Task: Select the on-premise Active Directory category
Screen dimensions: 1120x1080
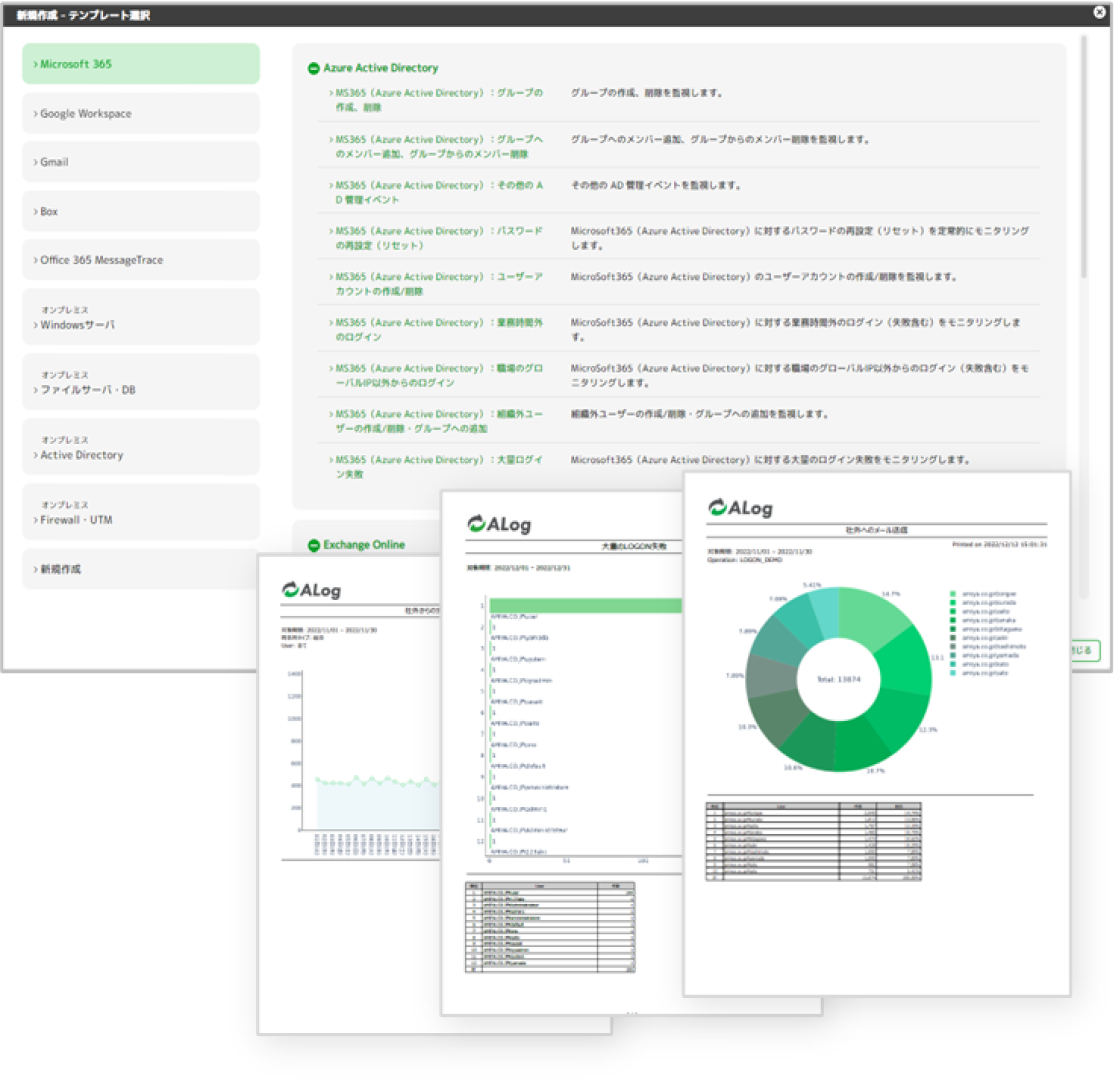Action: click(x=141, y=448)
